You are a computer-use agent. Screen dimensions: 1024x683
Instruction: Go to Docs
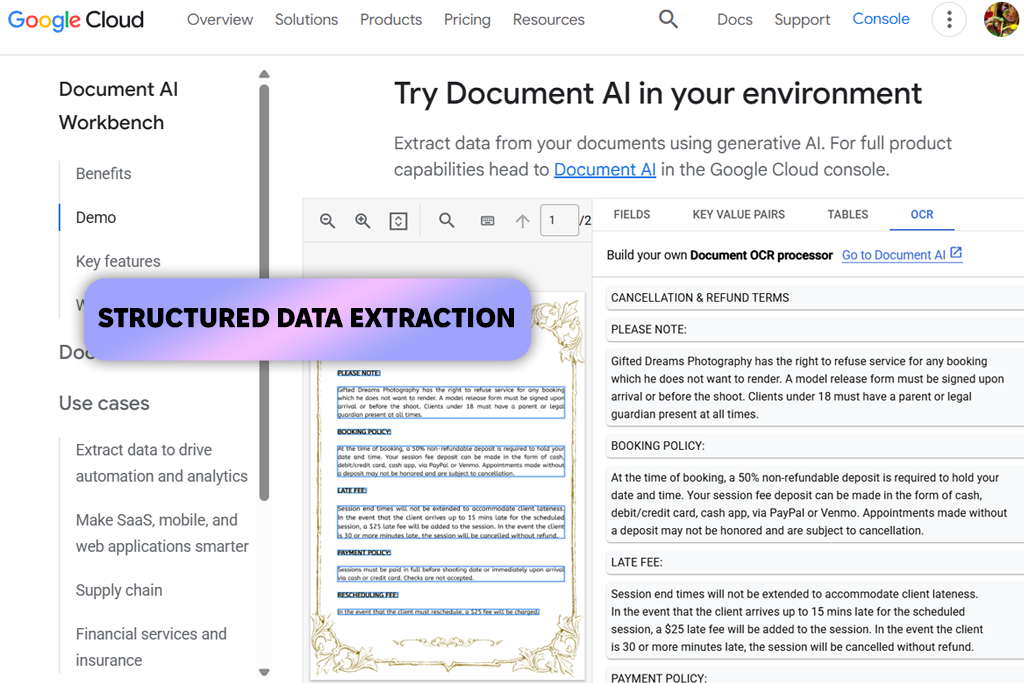735,20
